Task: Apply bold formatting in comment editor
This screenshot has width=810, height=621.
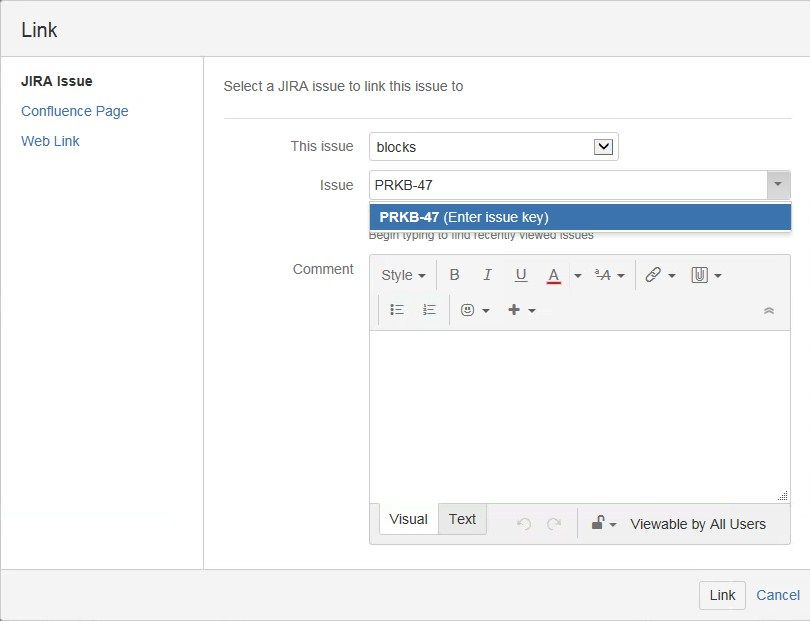Action: coord(454,275)
